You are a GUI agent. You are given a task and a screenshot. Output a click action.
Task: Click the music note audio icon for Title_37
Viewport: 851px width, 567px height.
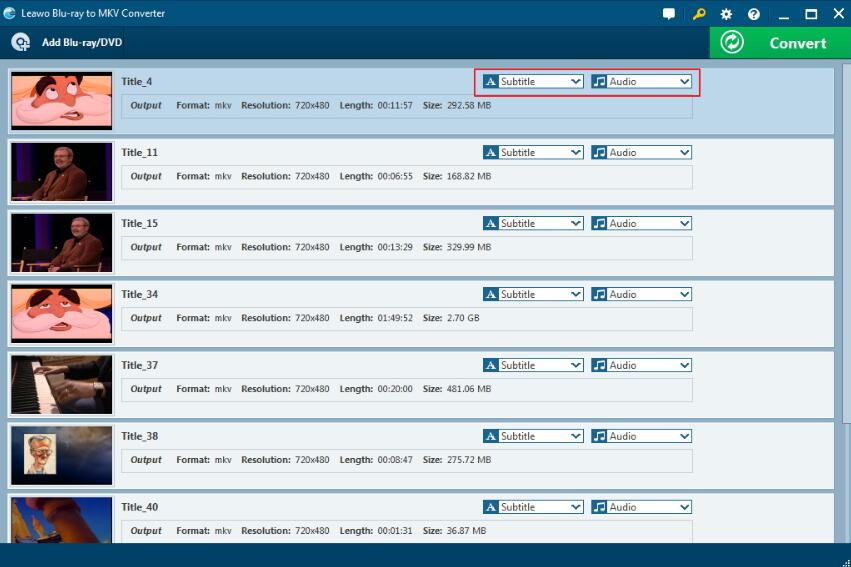pos(599,365)
